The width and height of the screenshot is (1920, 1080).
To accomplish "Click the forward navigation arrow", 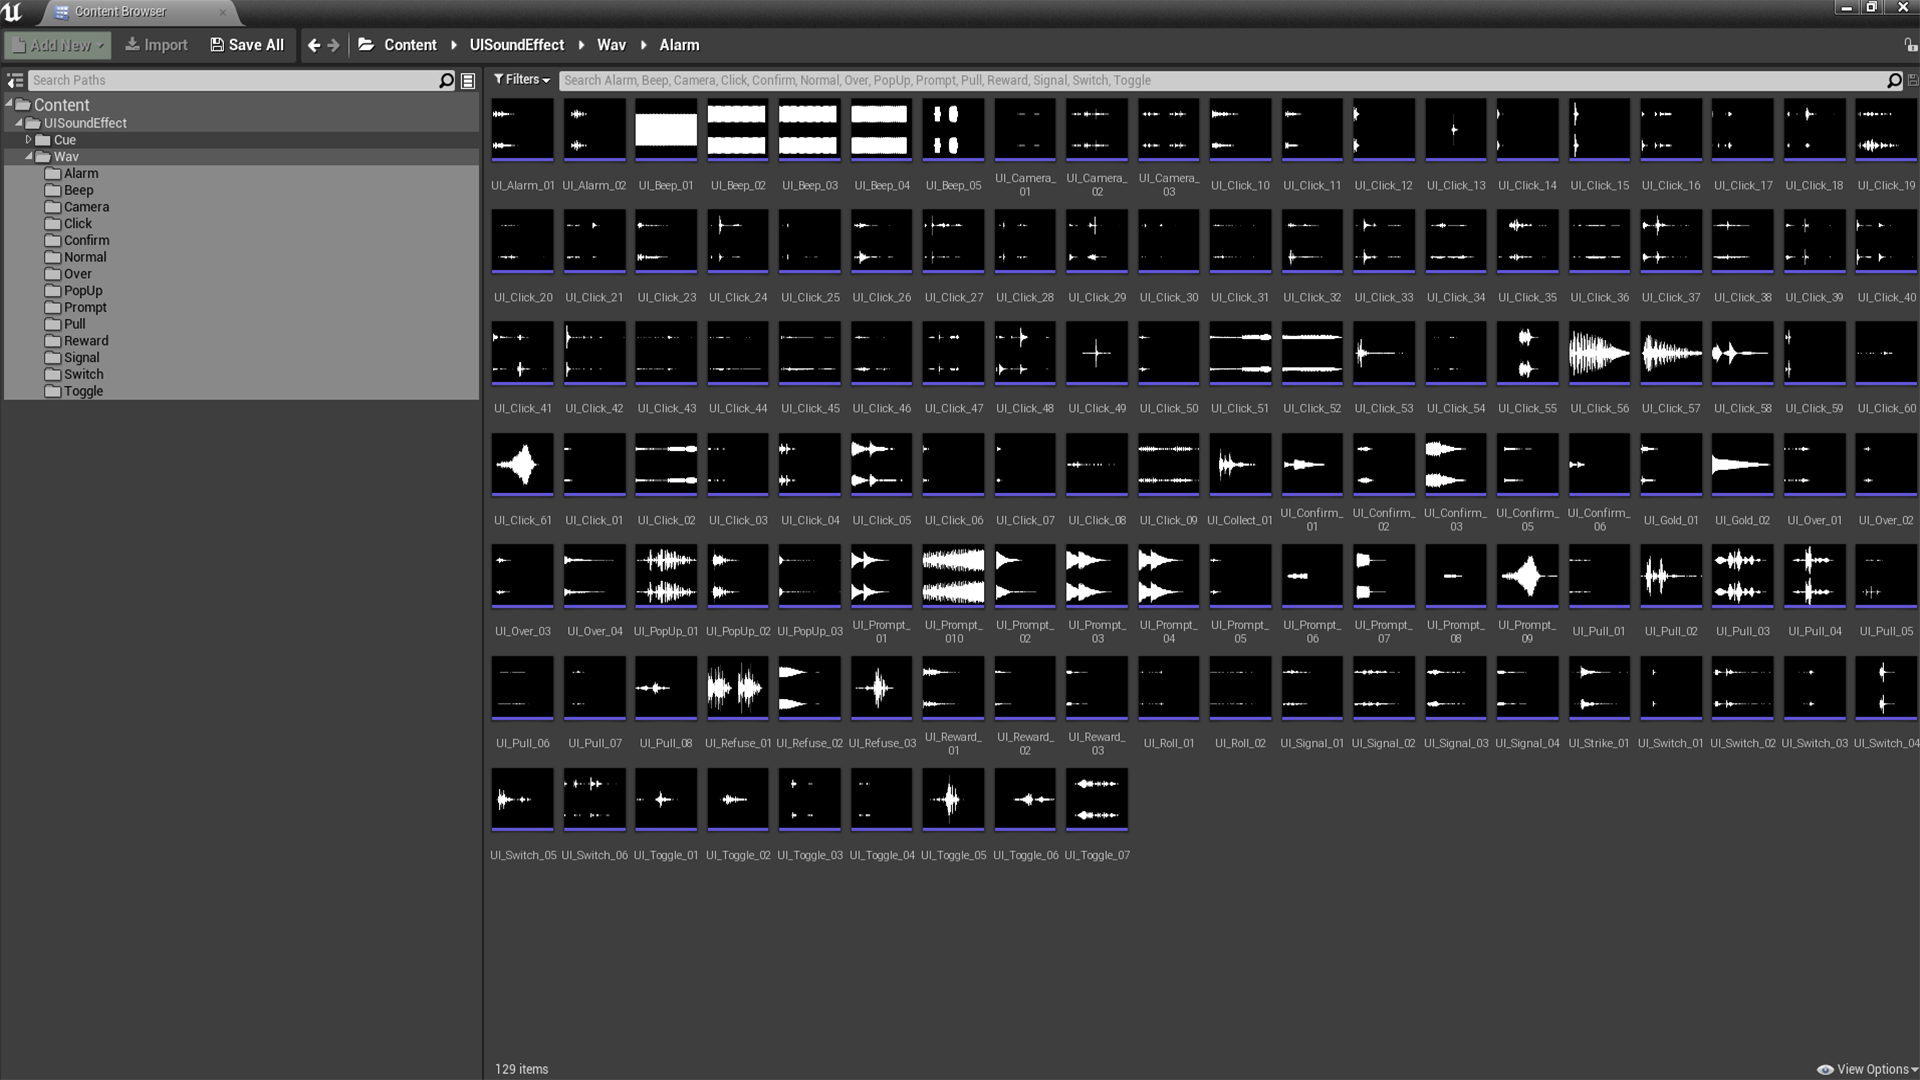I will 333,45.
